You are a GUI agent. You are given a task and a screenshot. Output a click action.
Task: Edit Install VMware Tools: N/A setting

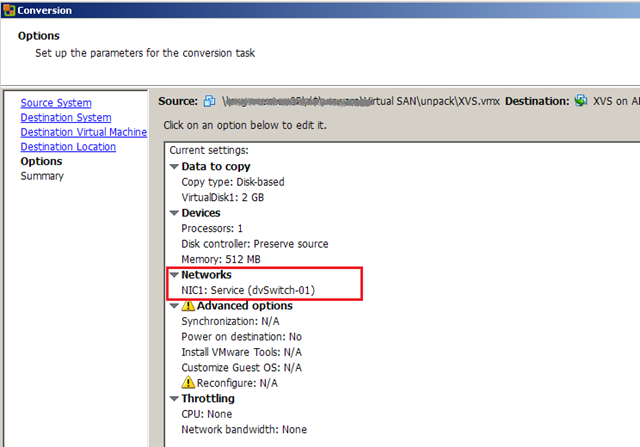tap(242, 352)
